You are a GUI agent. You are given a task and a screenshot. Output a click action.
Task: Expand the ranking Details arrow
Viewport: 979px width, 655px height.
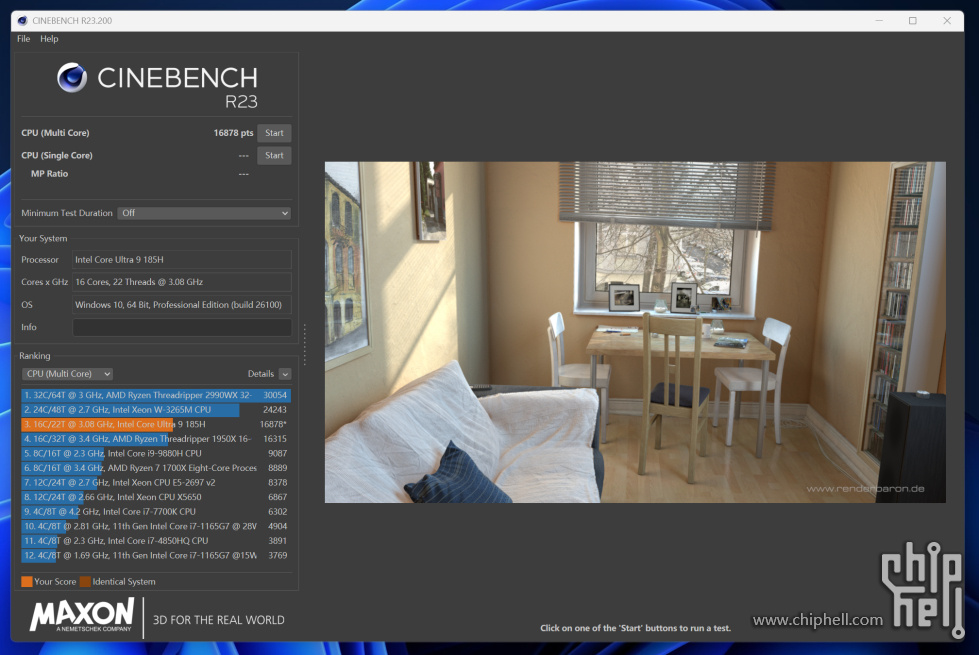coord(285,374)
